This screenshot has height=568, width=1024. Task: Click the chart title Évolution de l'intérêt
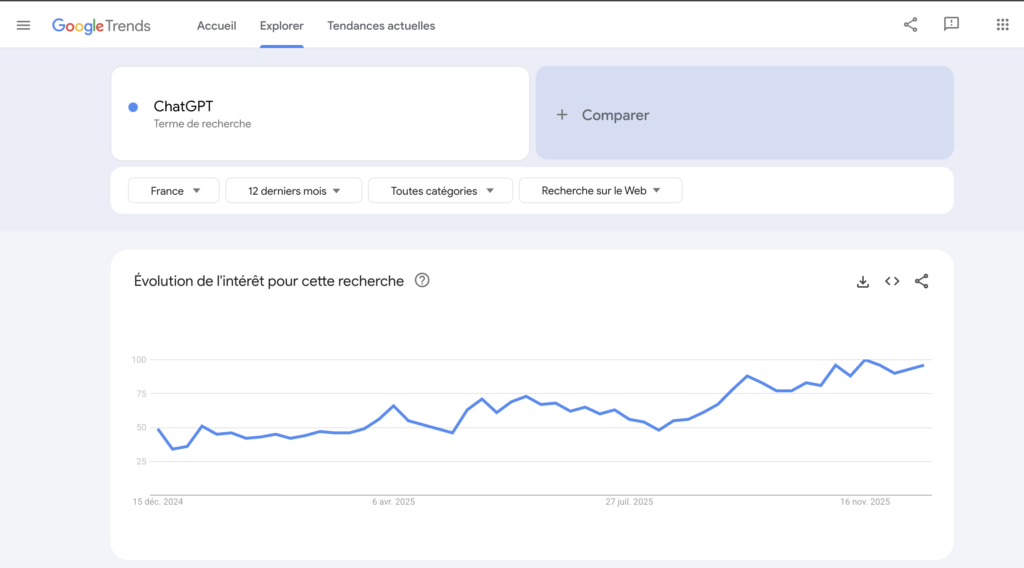point(269,281)
